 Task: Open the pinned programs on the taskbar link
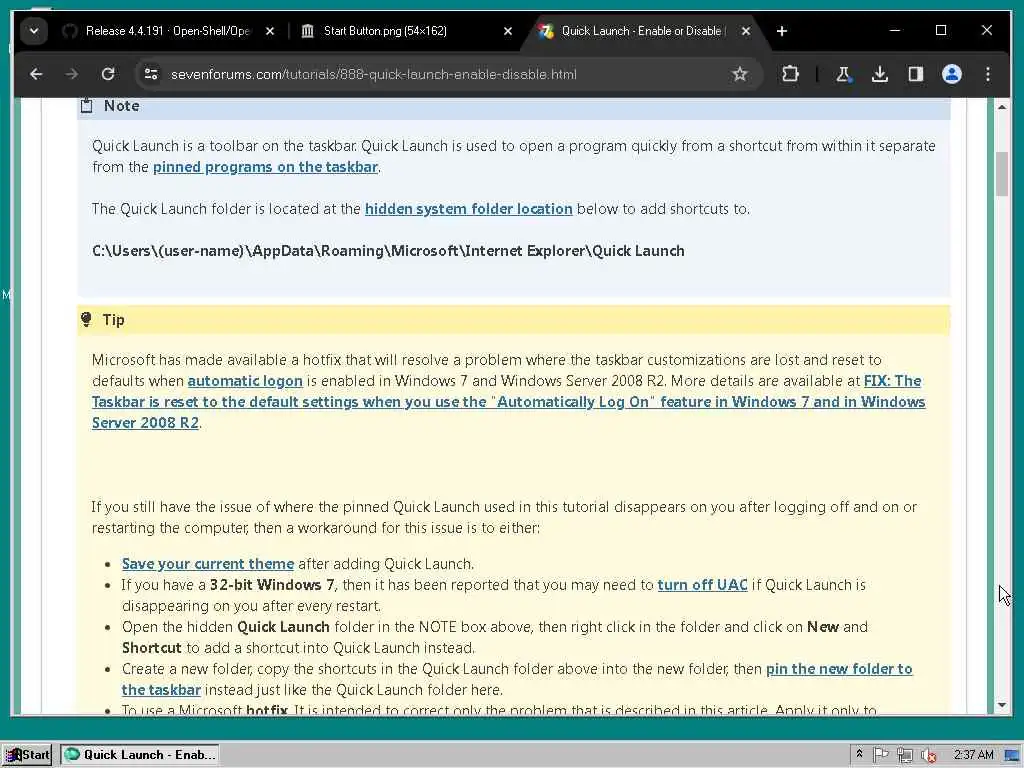[265, 167]
